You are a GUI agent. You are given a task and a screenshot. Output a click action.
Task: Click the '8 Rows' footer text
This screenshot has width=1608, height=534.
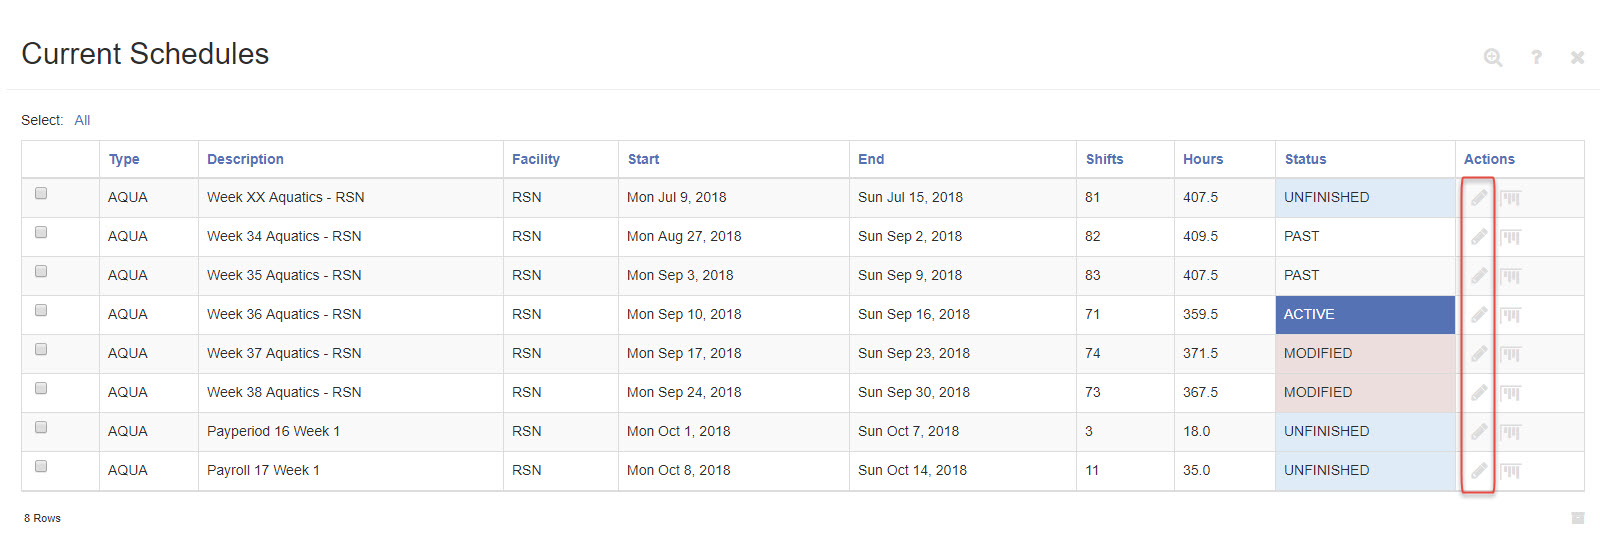click(42, 518)
